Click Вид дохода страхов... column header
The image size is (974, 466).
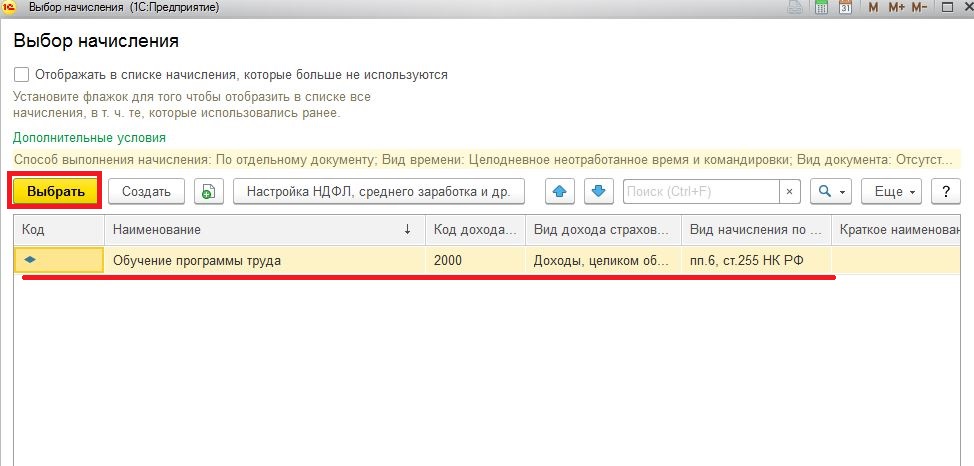point(604,229)
